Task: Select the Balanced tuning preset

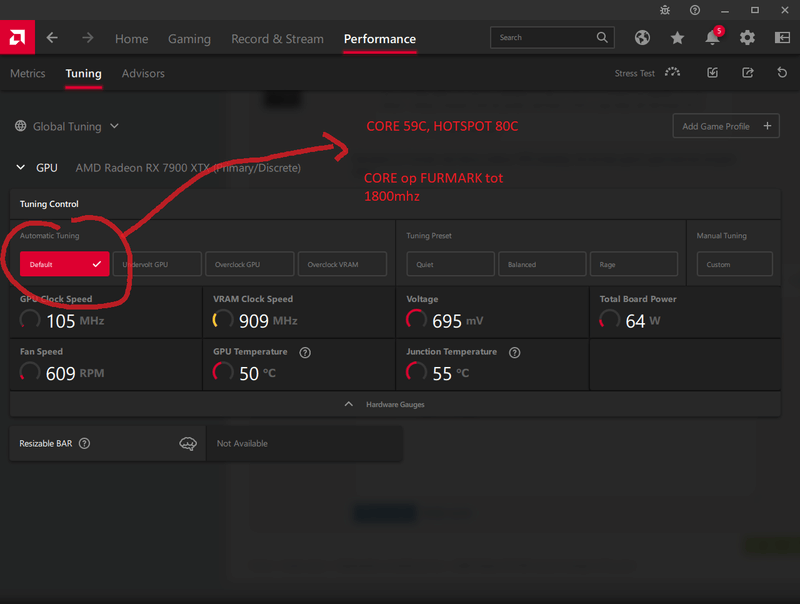Action: coord(542,264)
